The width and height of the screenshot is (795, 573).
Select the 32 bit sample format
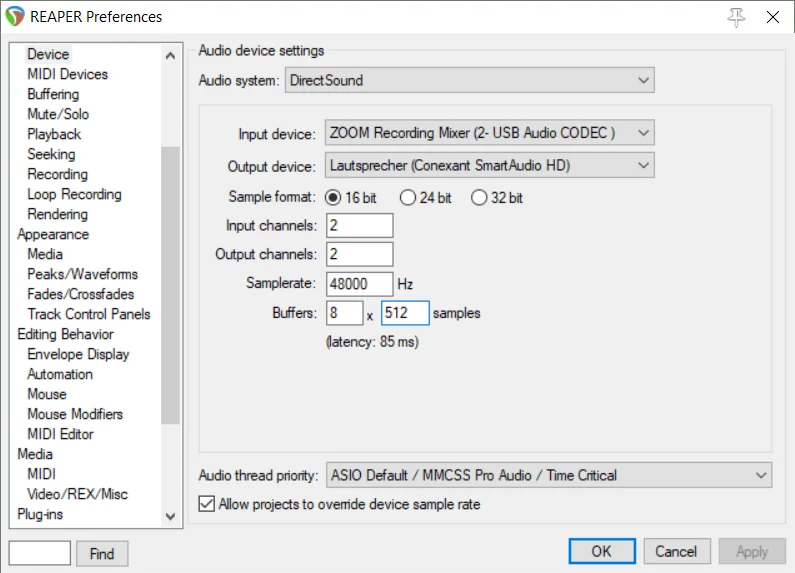click(x=479, y=198)
